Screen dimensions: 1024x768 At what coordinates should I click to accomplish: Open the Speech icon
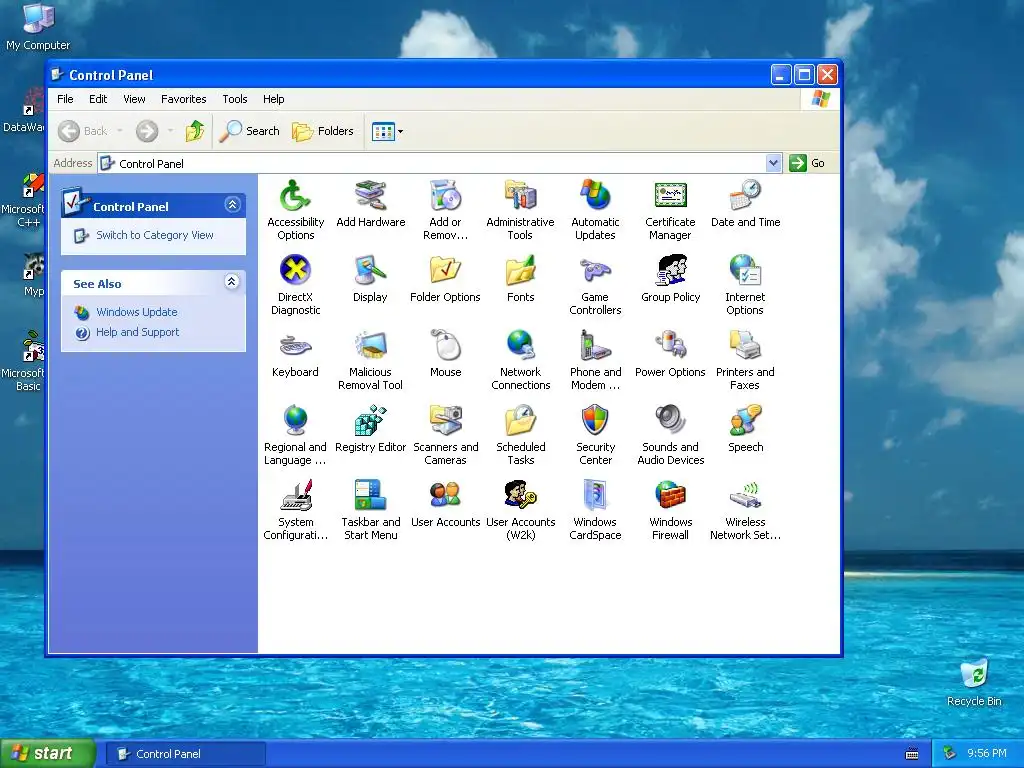[x=745, y=421]
